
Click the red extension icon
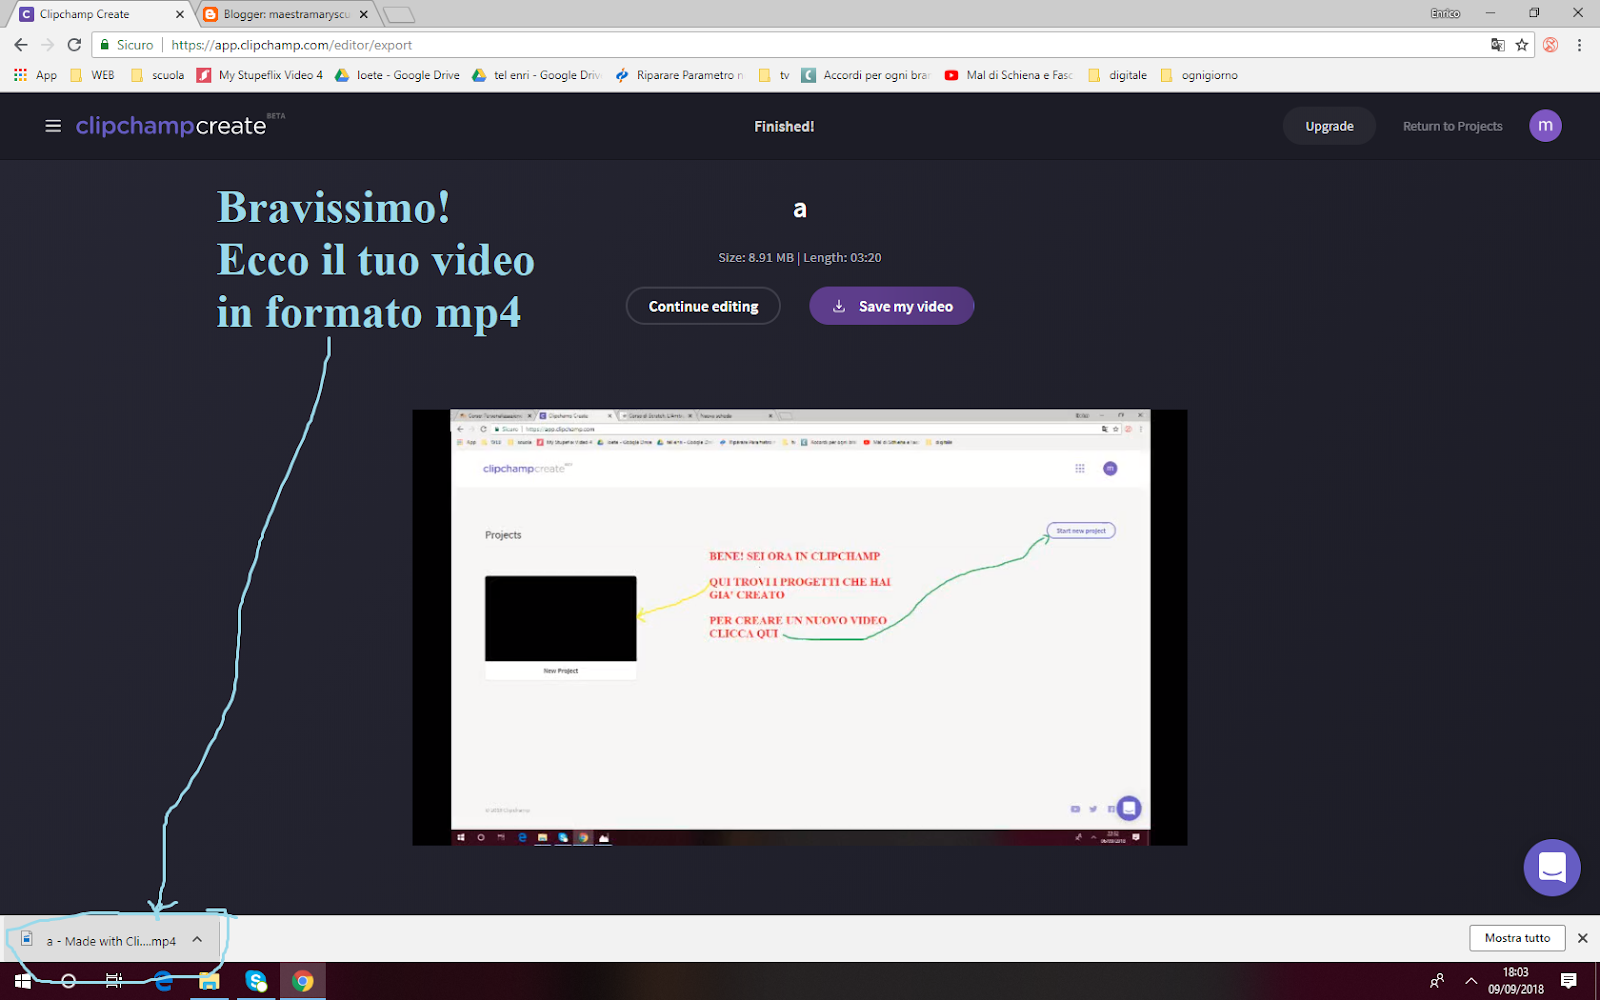tap(1550, 45)
